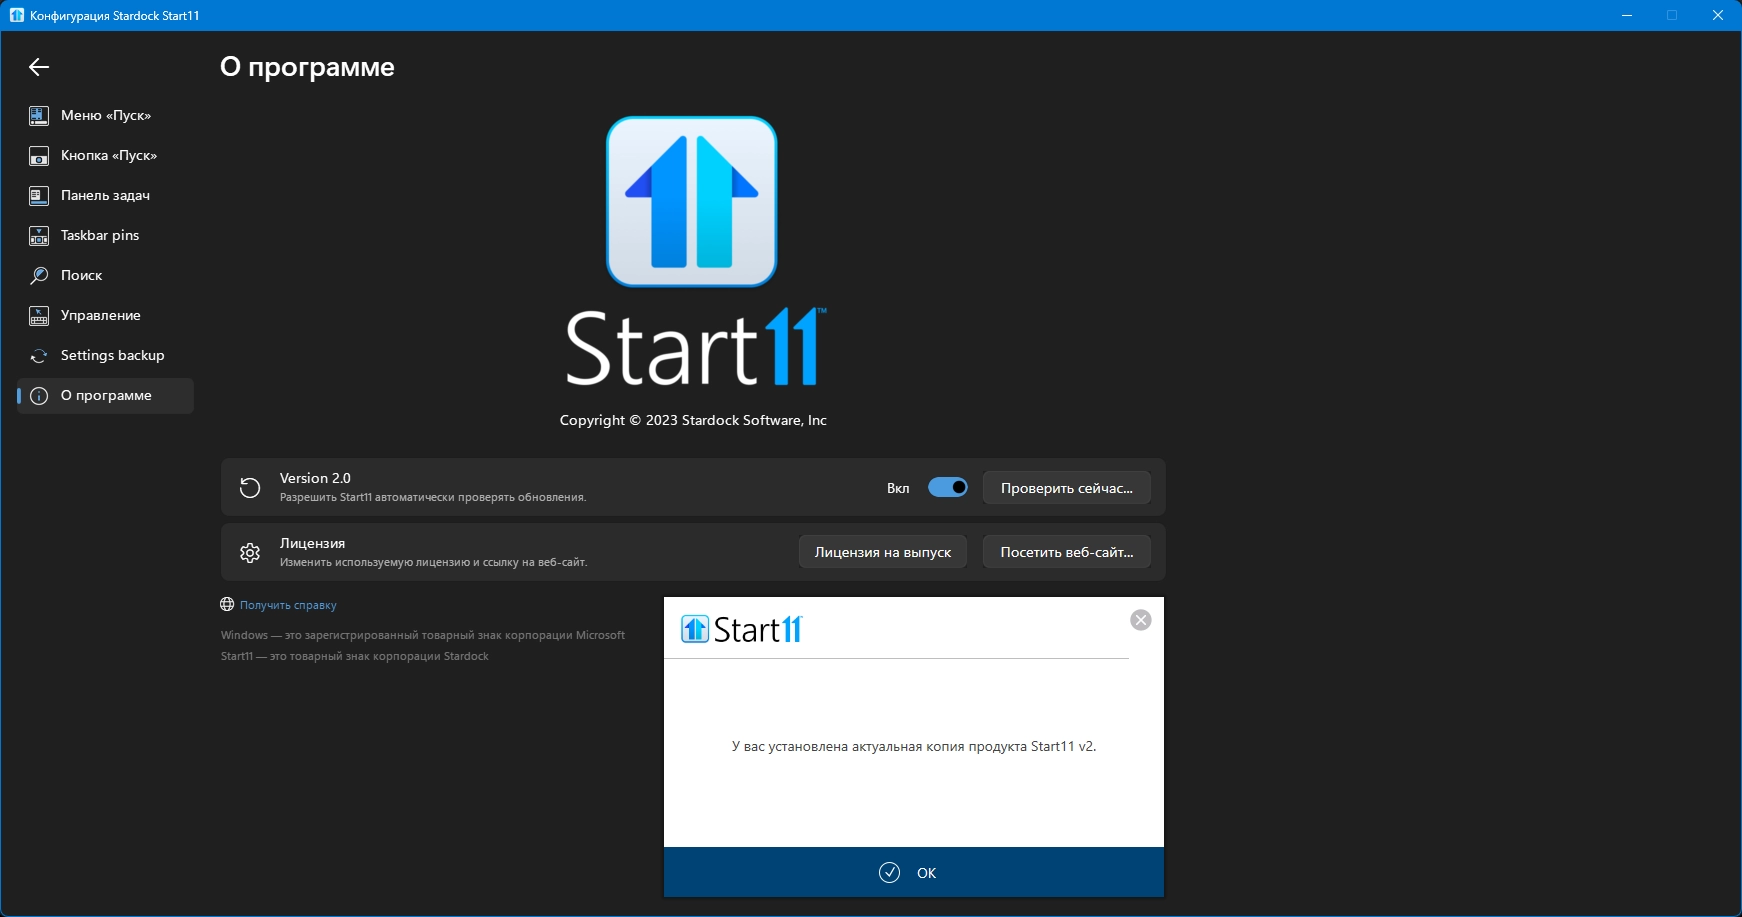Minimize the Start11 configuration window
Image resolution: width=1742 pixels, height=917 pixels.
tap(1627, 15)
